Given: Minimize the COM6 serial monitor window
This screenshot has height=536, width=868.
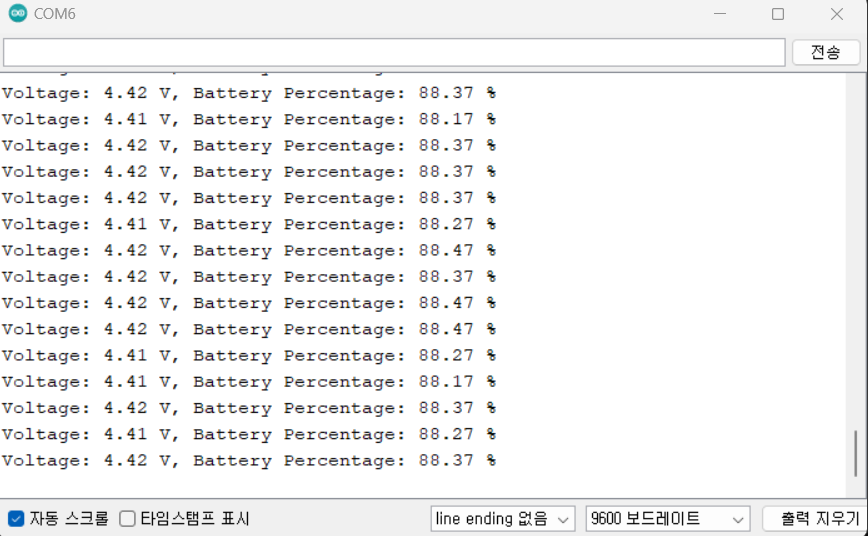Looking at the screenshot, I should (720, 14).
